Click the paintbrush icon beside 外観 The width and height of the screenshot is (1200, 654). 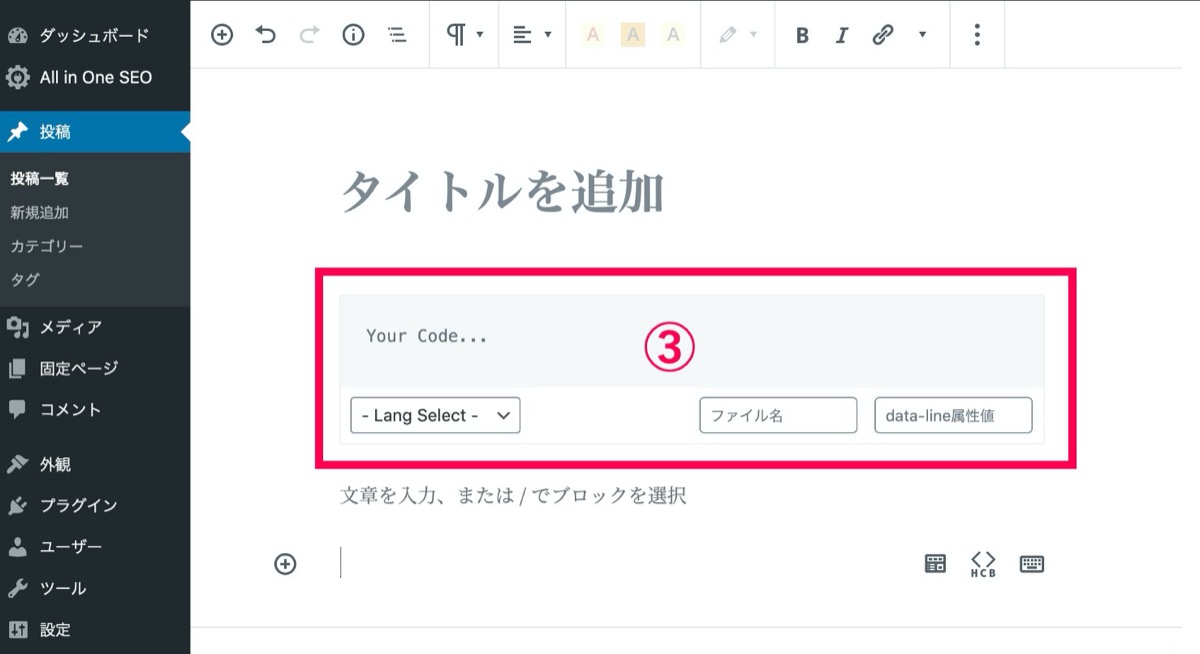tap(17, 465)
